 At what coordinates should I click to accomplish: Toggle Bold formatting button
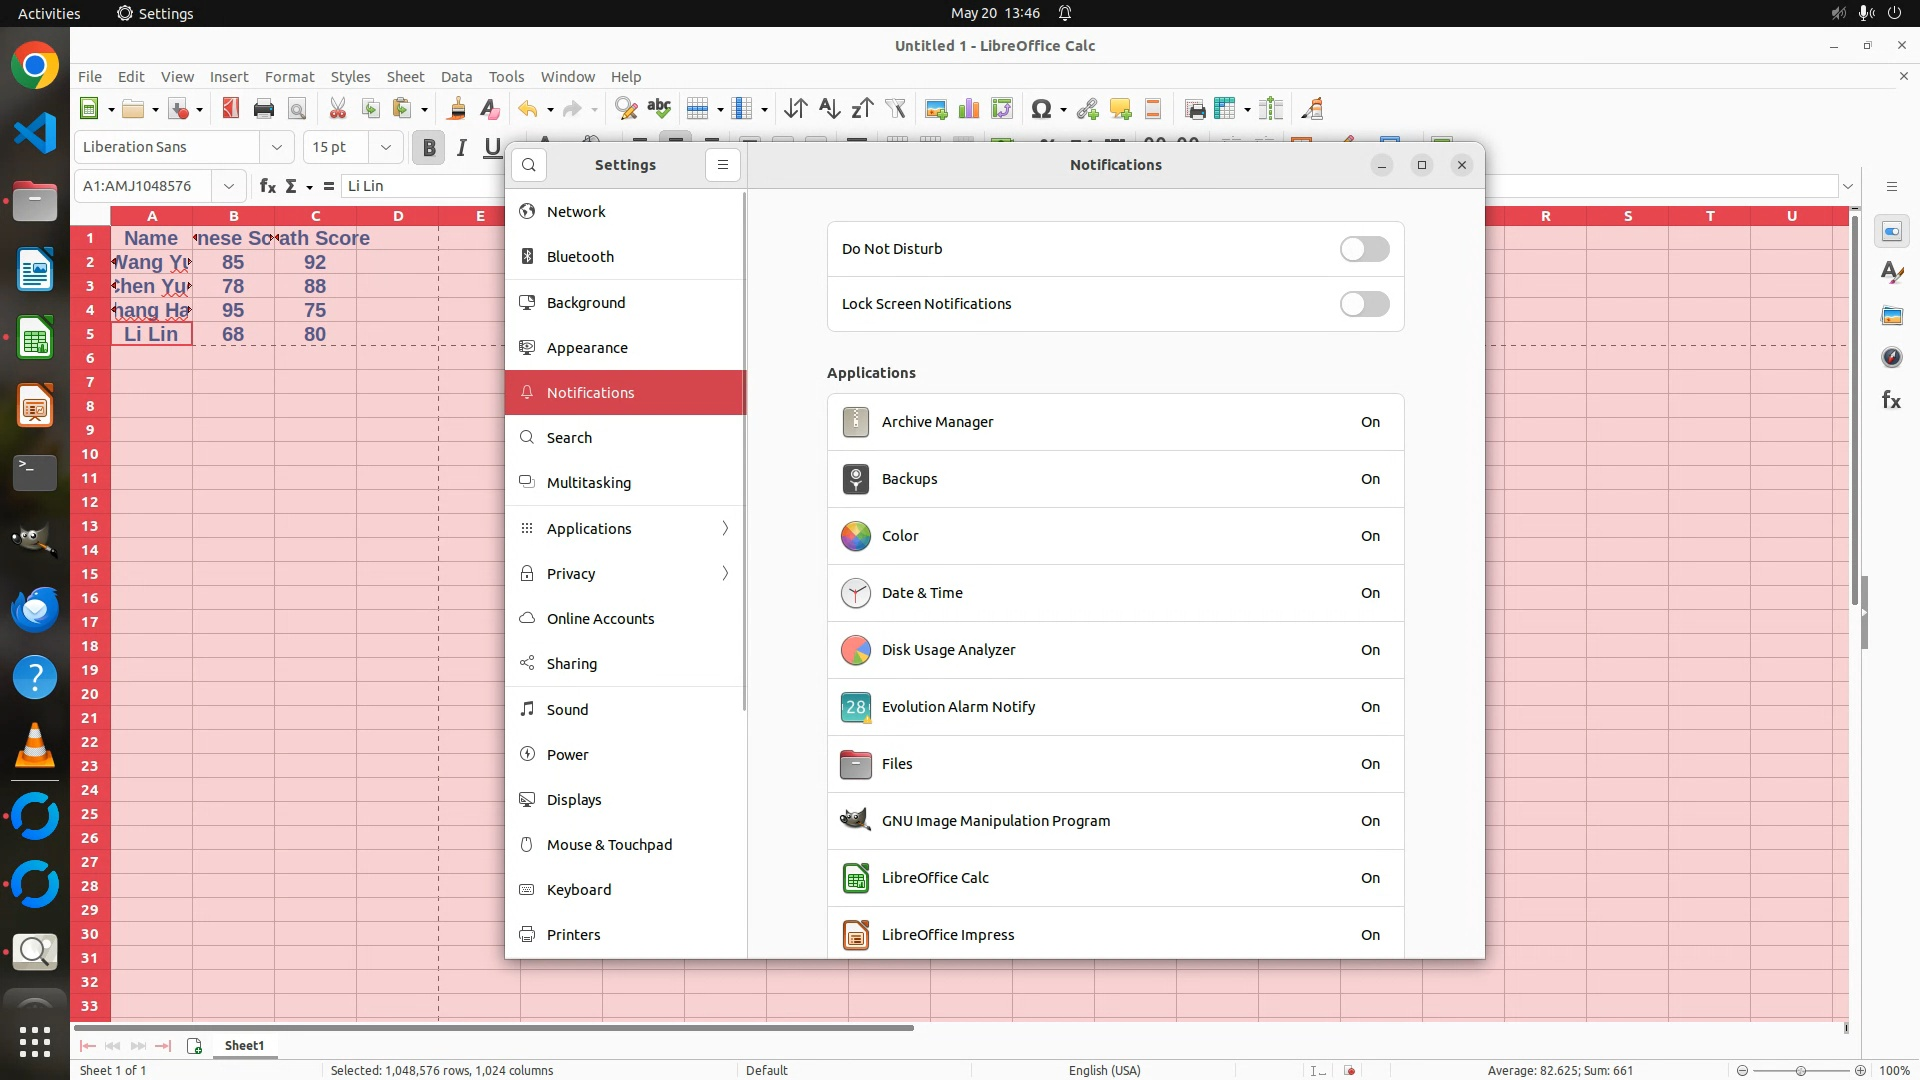pos(429,148)
